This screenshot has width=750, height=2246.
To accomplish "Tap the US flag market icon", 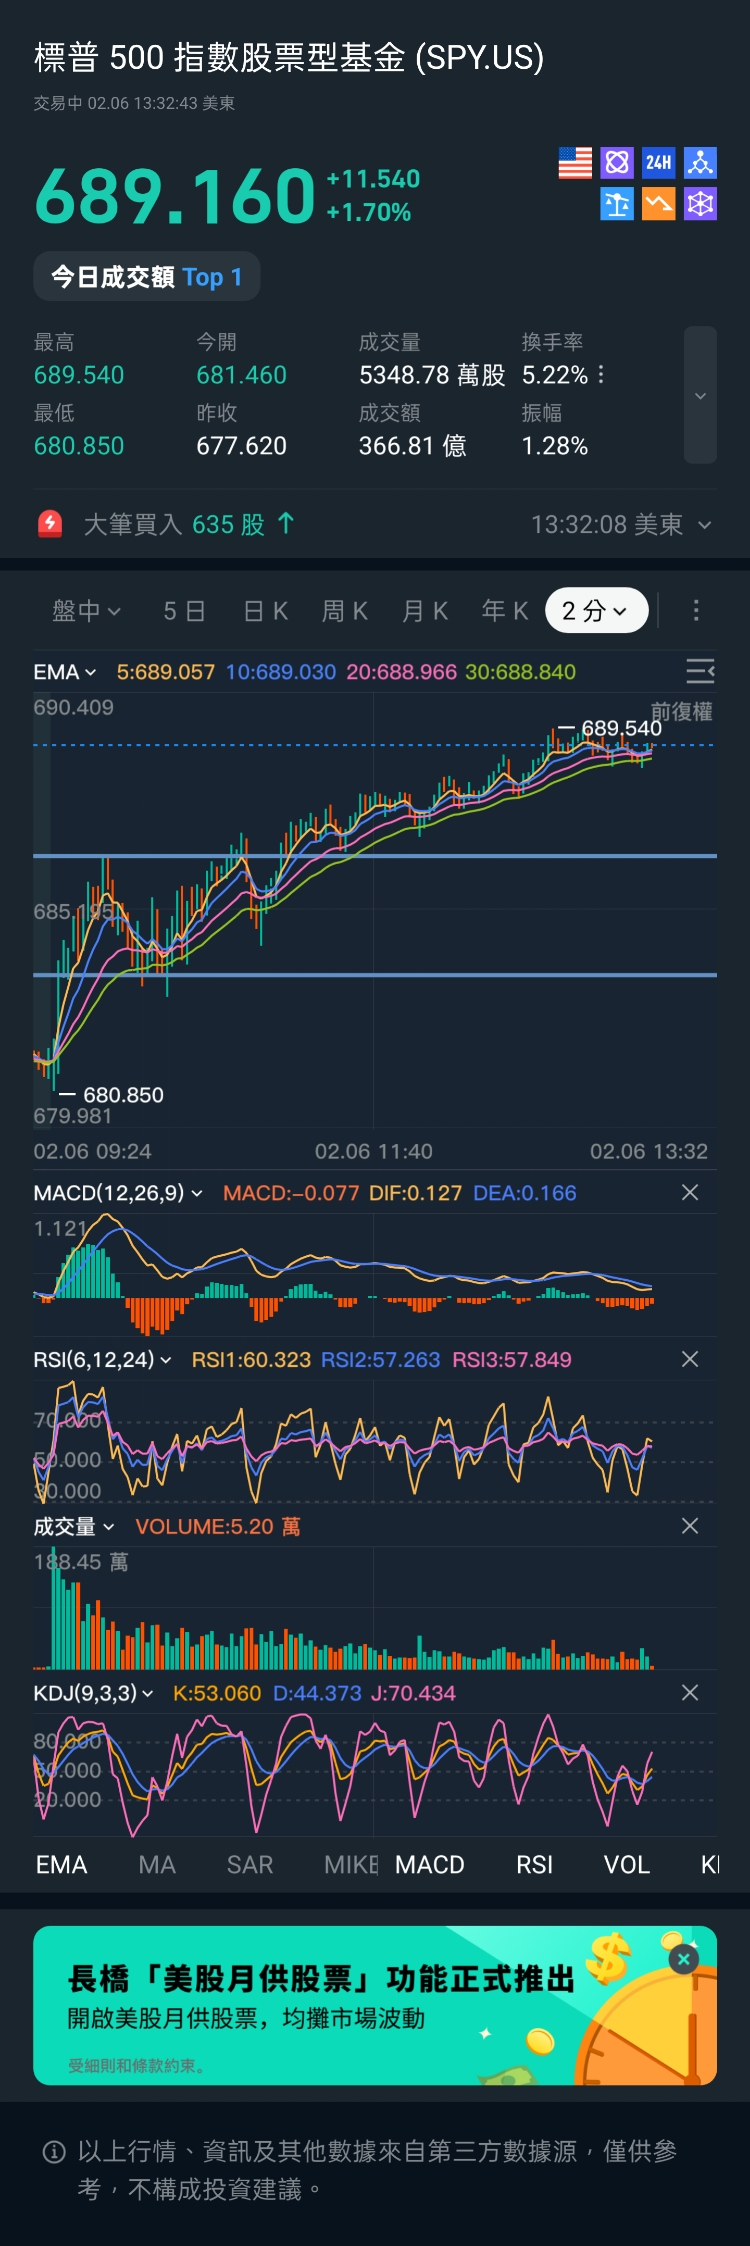I will pos(575,163).
